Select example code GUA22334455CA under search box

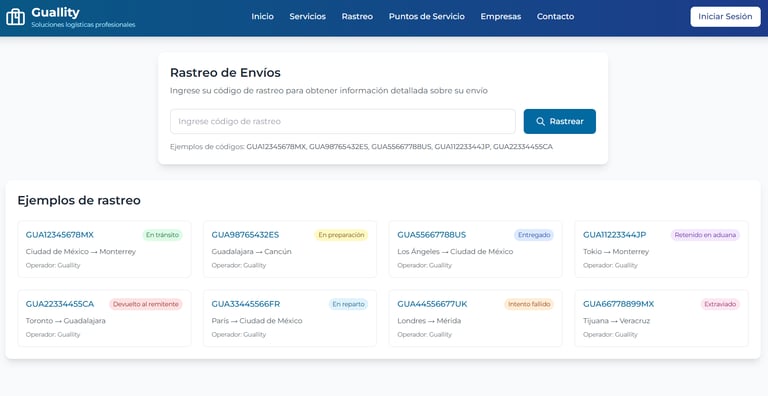[523, 147]
